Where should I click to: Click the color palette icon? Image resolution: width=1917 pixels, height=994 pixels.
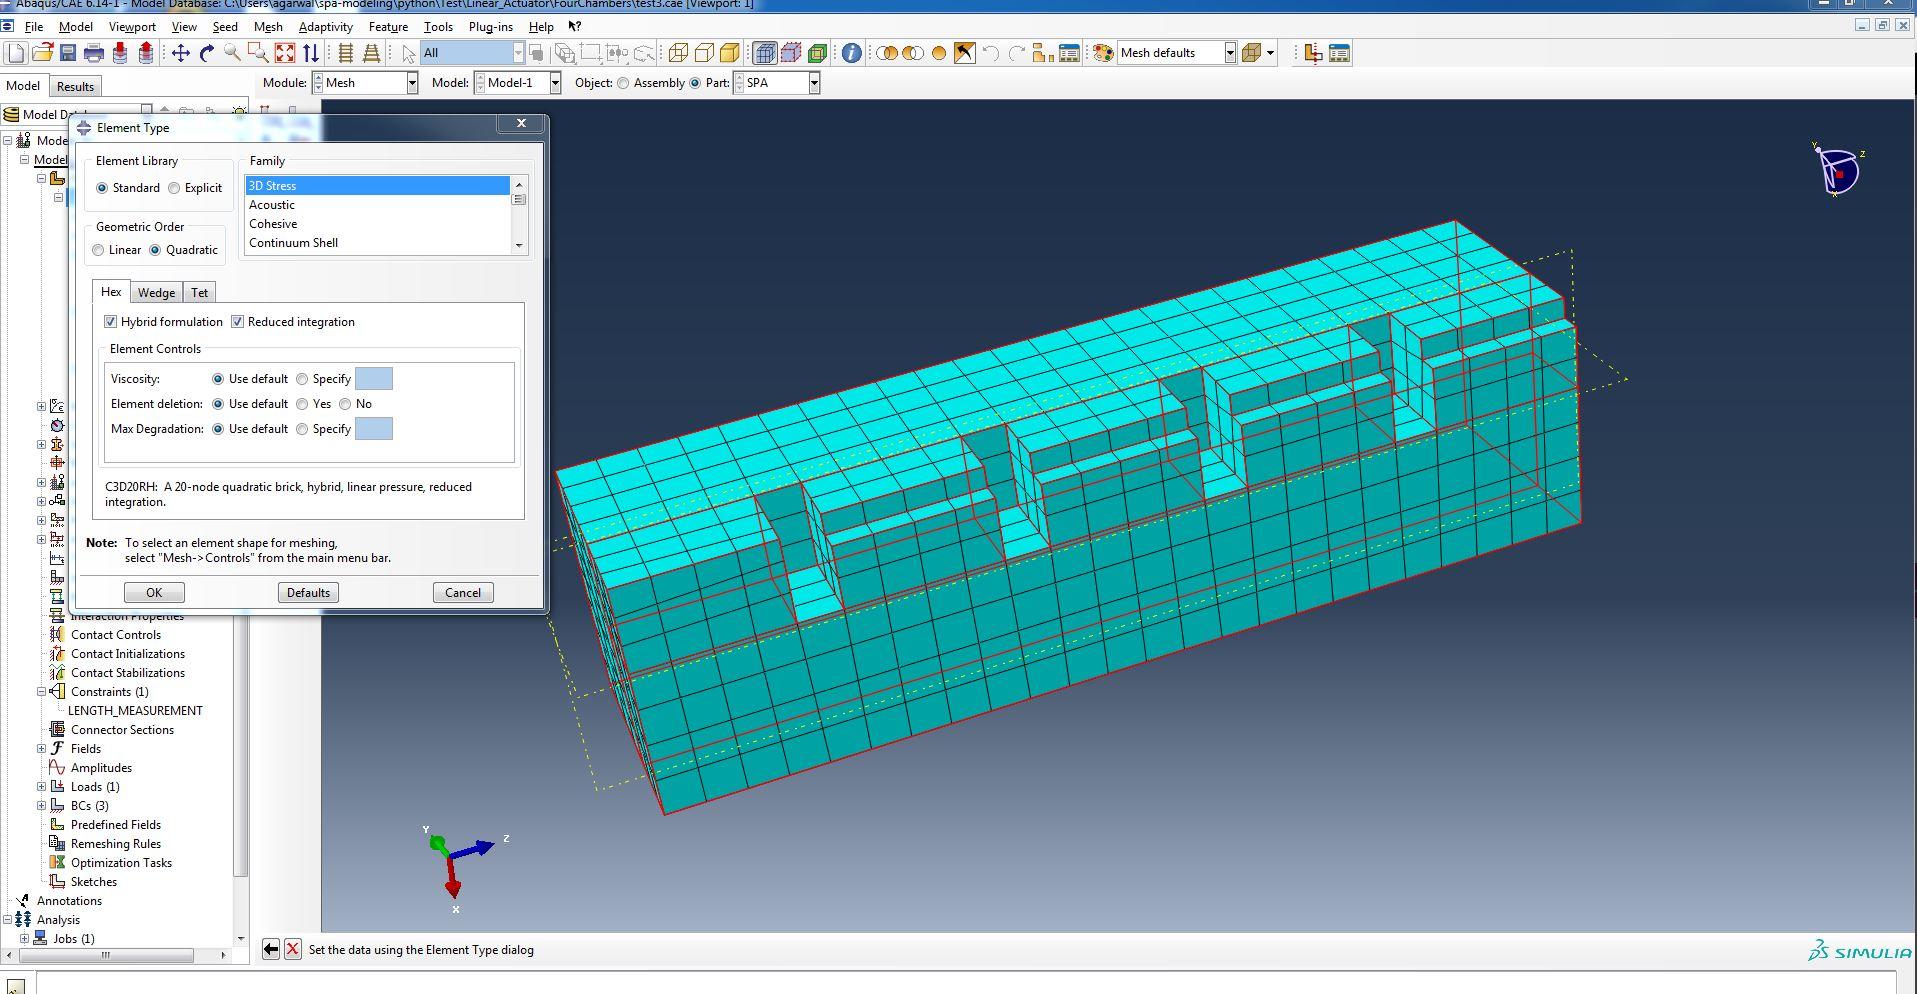point(1103,53)
